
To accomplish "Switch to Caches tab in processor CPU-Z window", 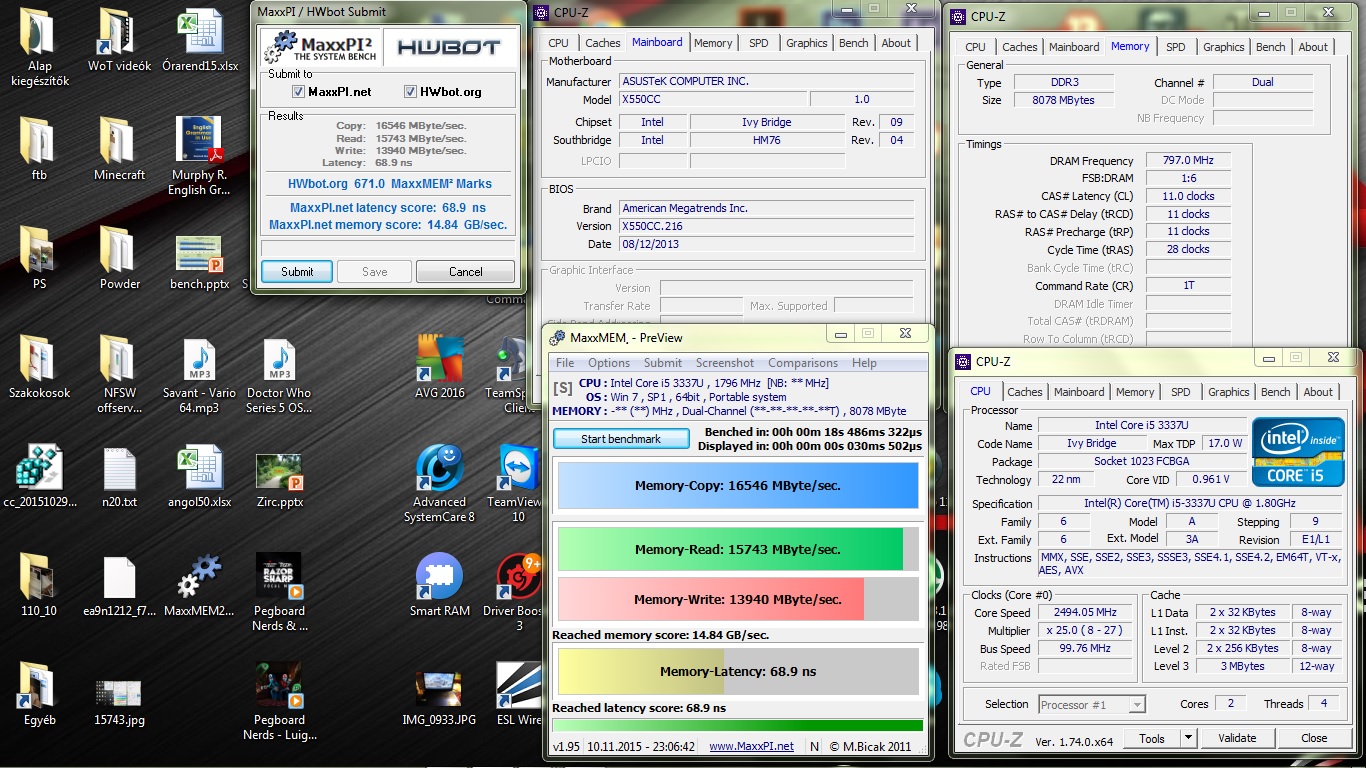I will (x=1025, y=392).
